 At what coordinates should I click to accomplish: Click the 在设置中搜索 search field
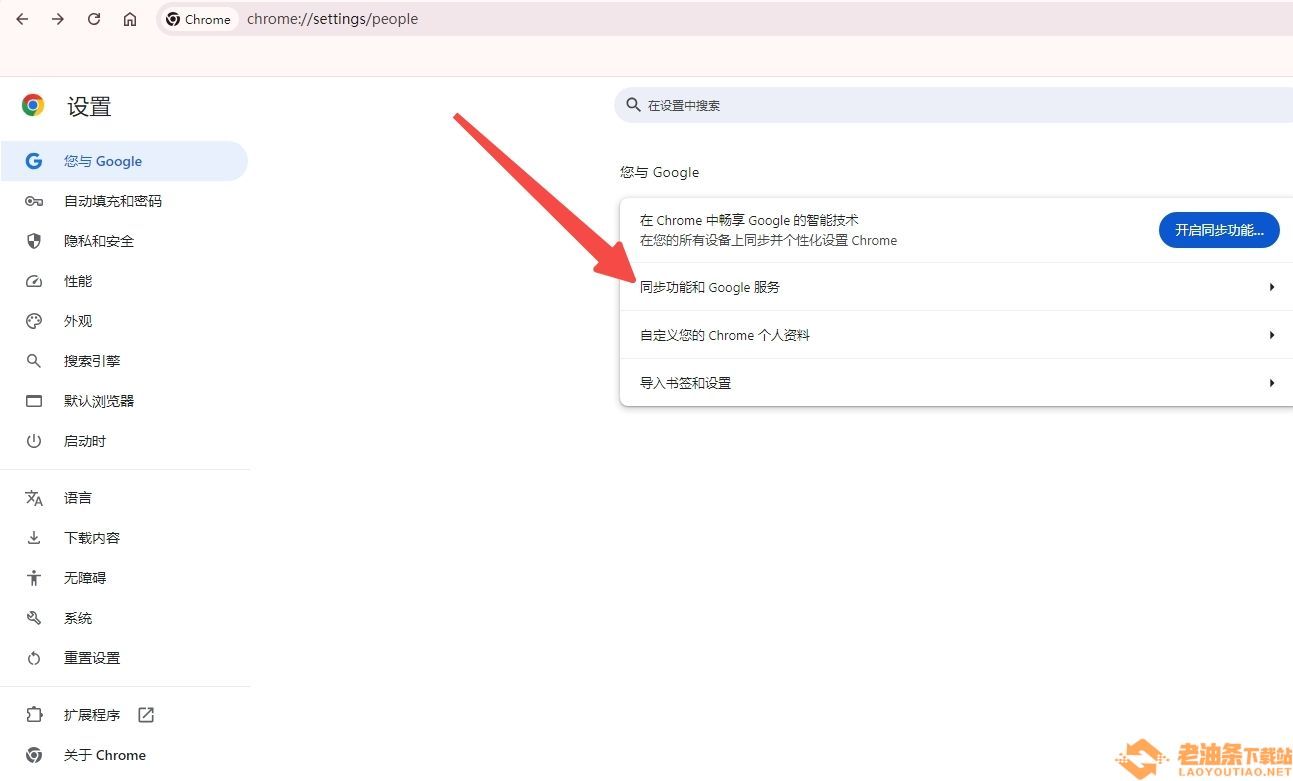pos(954,105)
